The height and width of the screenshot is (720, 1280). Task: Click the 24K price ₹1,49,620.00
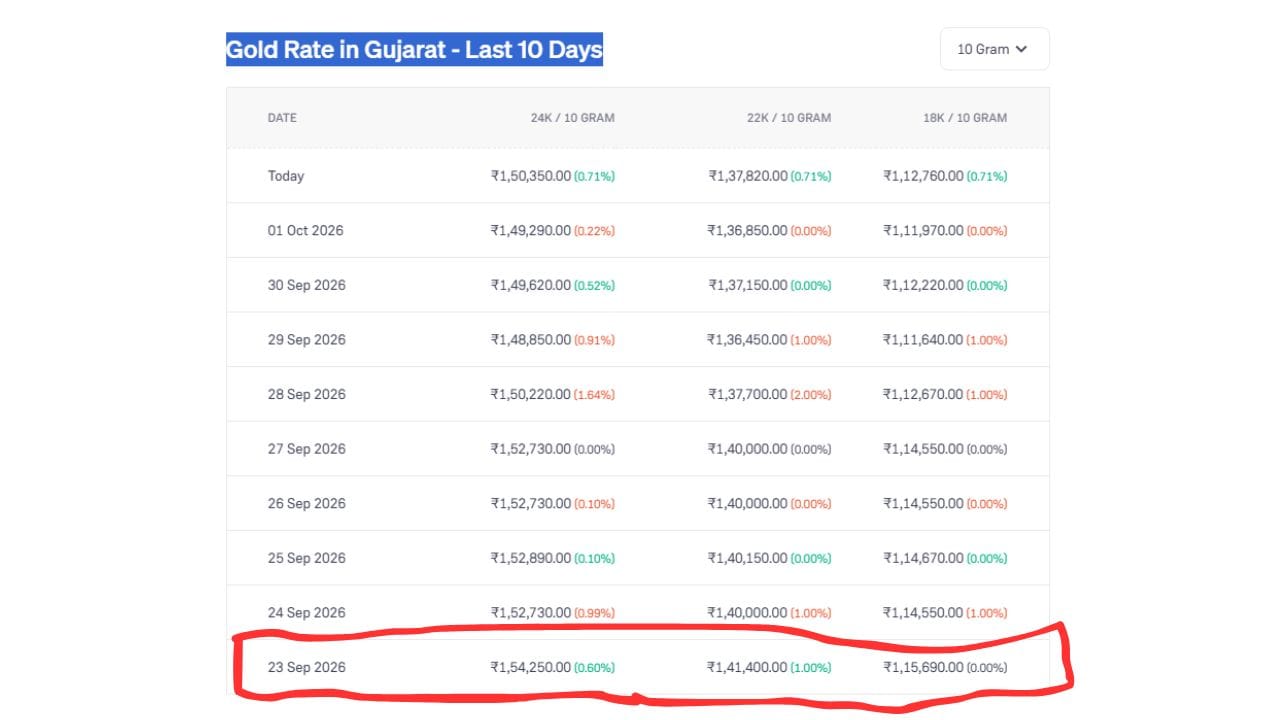[531, 285]
